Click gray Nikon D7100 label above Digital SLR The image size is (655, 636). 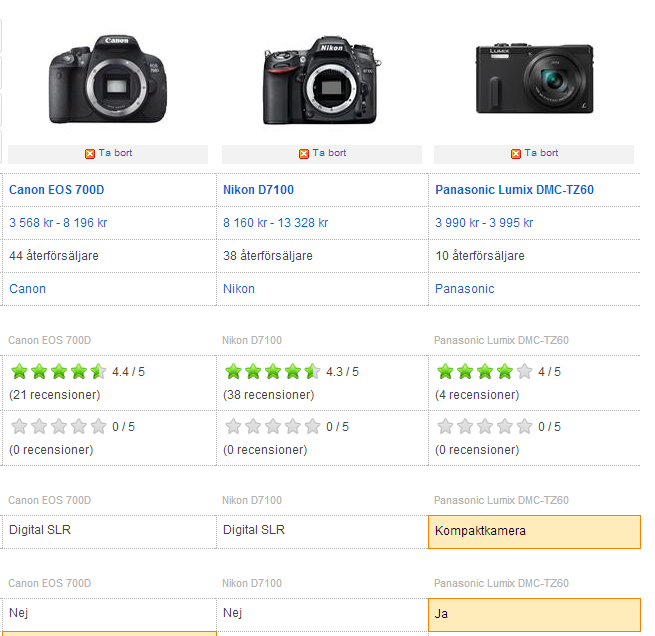tap(252, 500)
